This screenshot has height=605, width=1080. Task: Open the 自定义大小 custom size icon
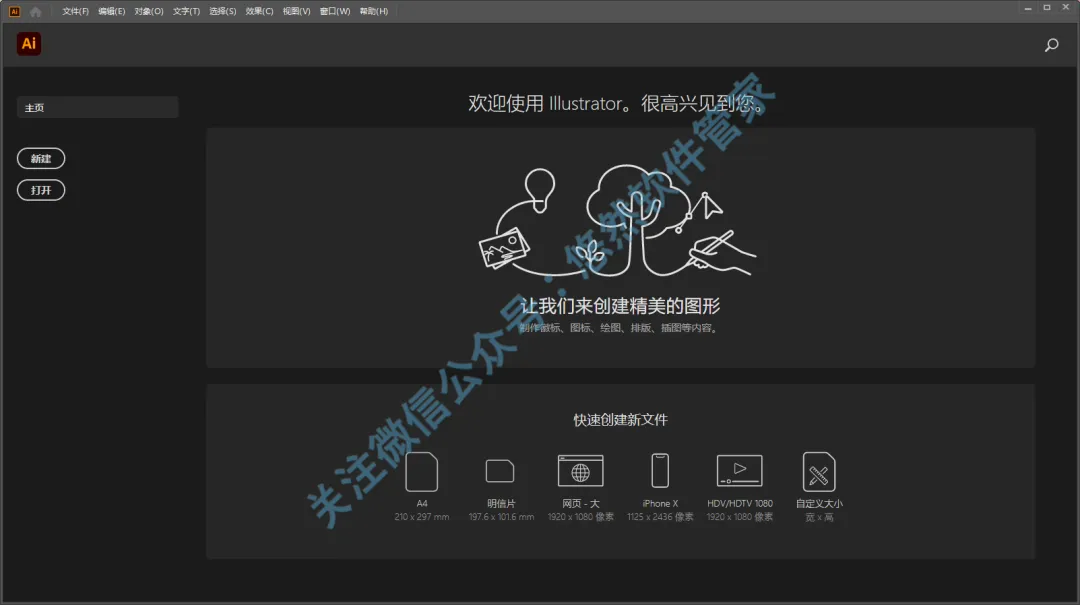[x=819, y=471]
